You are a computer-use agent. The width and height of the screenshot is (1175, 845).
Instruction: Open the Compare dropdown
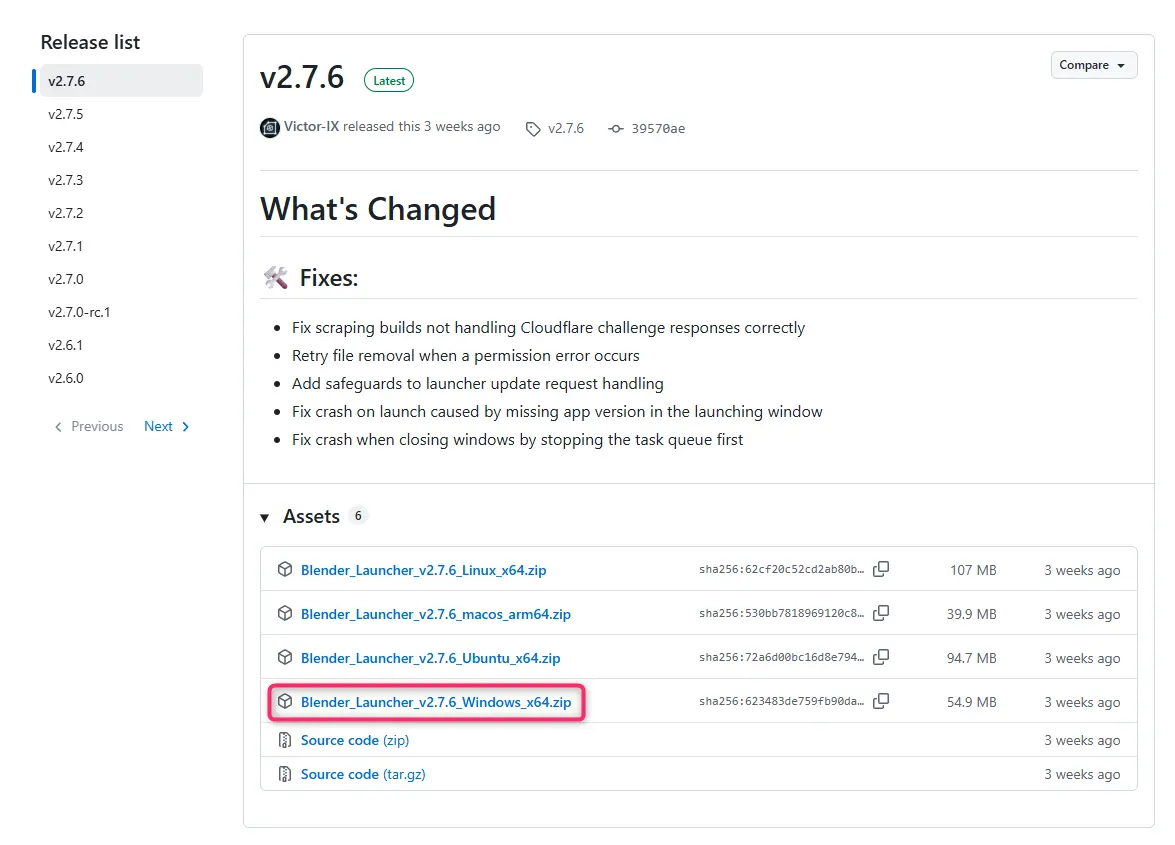click(x=1093, y=65)
